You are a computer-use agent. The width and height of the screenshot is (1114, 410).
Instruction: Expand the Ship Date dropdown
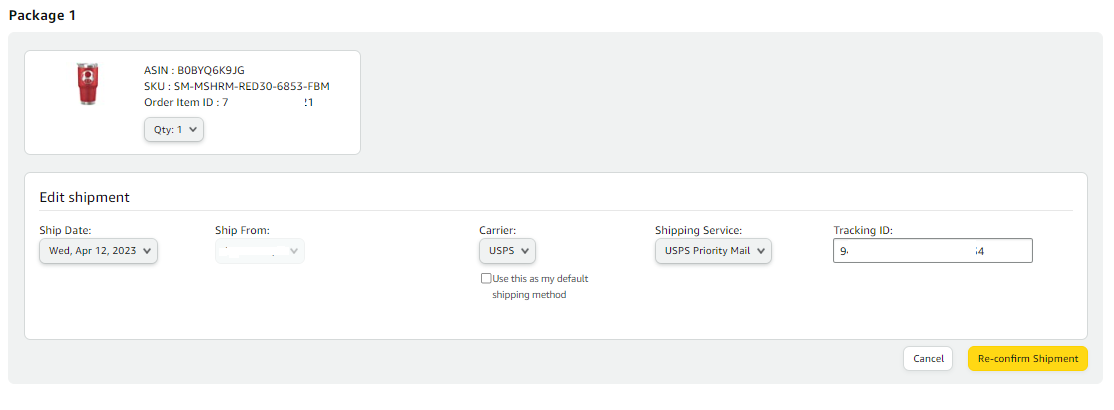[99, 251]
